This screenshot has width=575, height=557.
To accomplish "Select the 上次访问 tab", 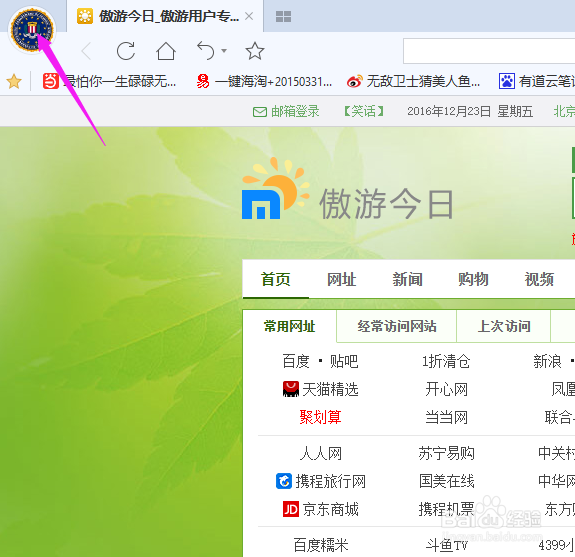I will (504, 326).
